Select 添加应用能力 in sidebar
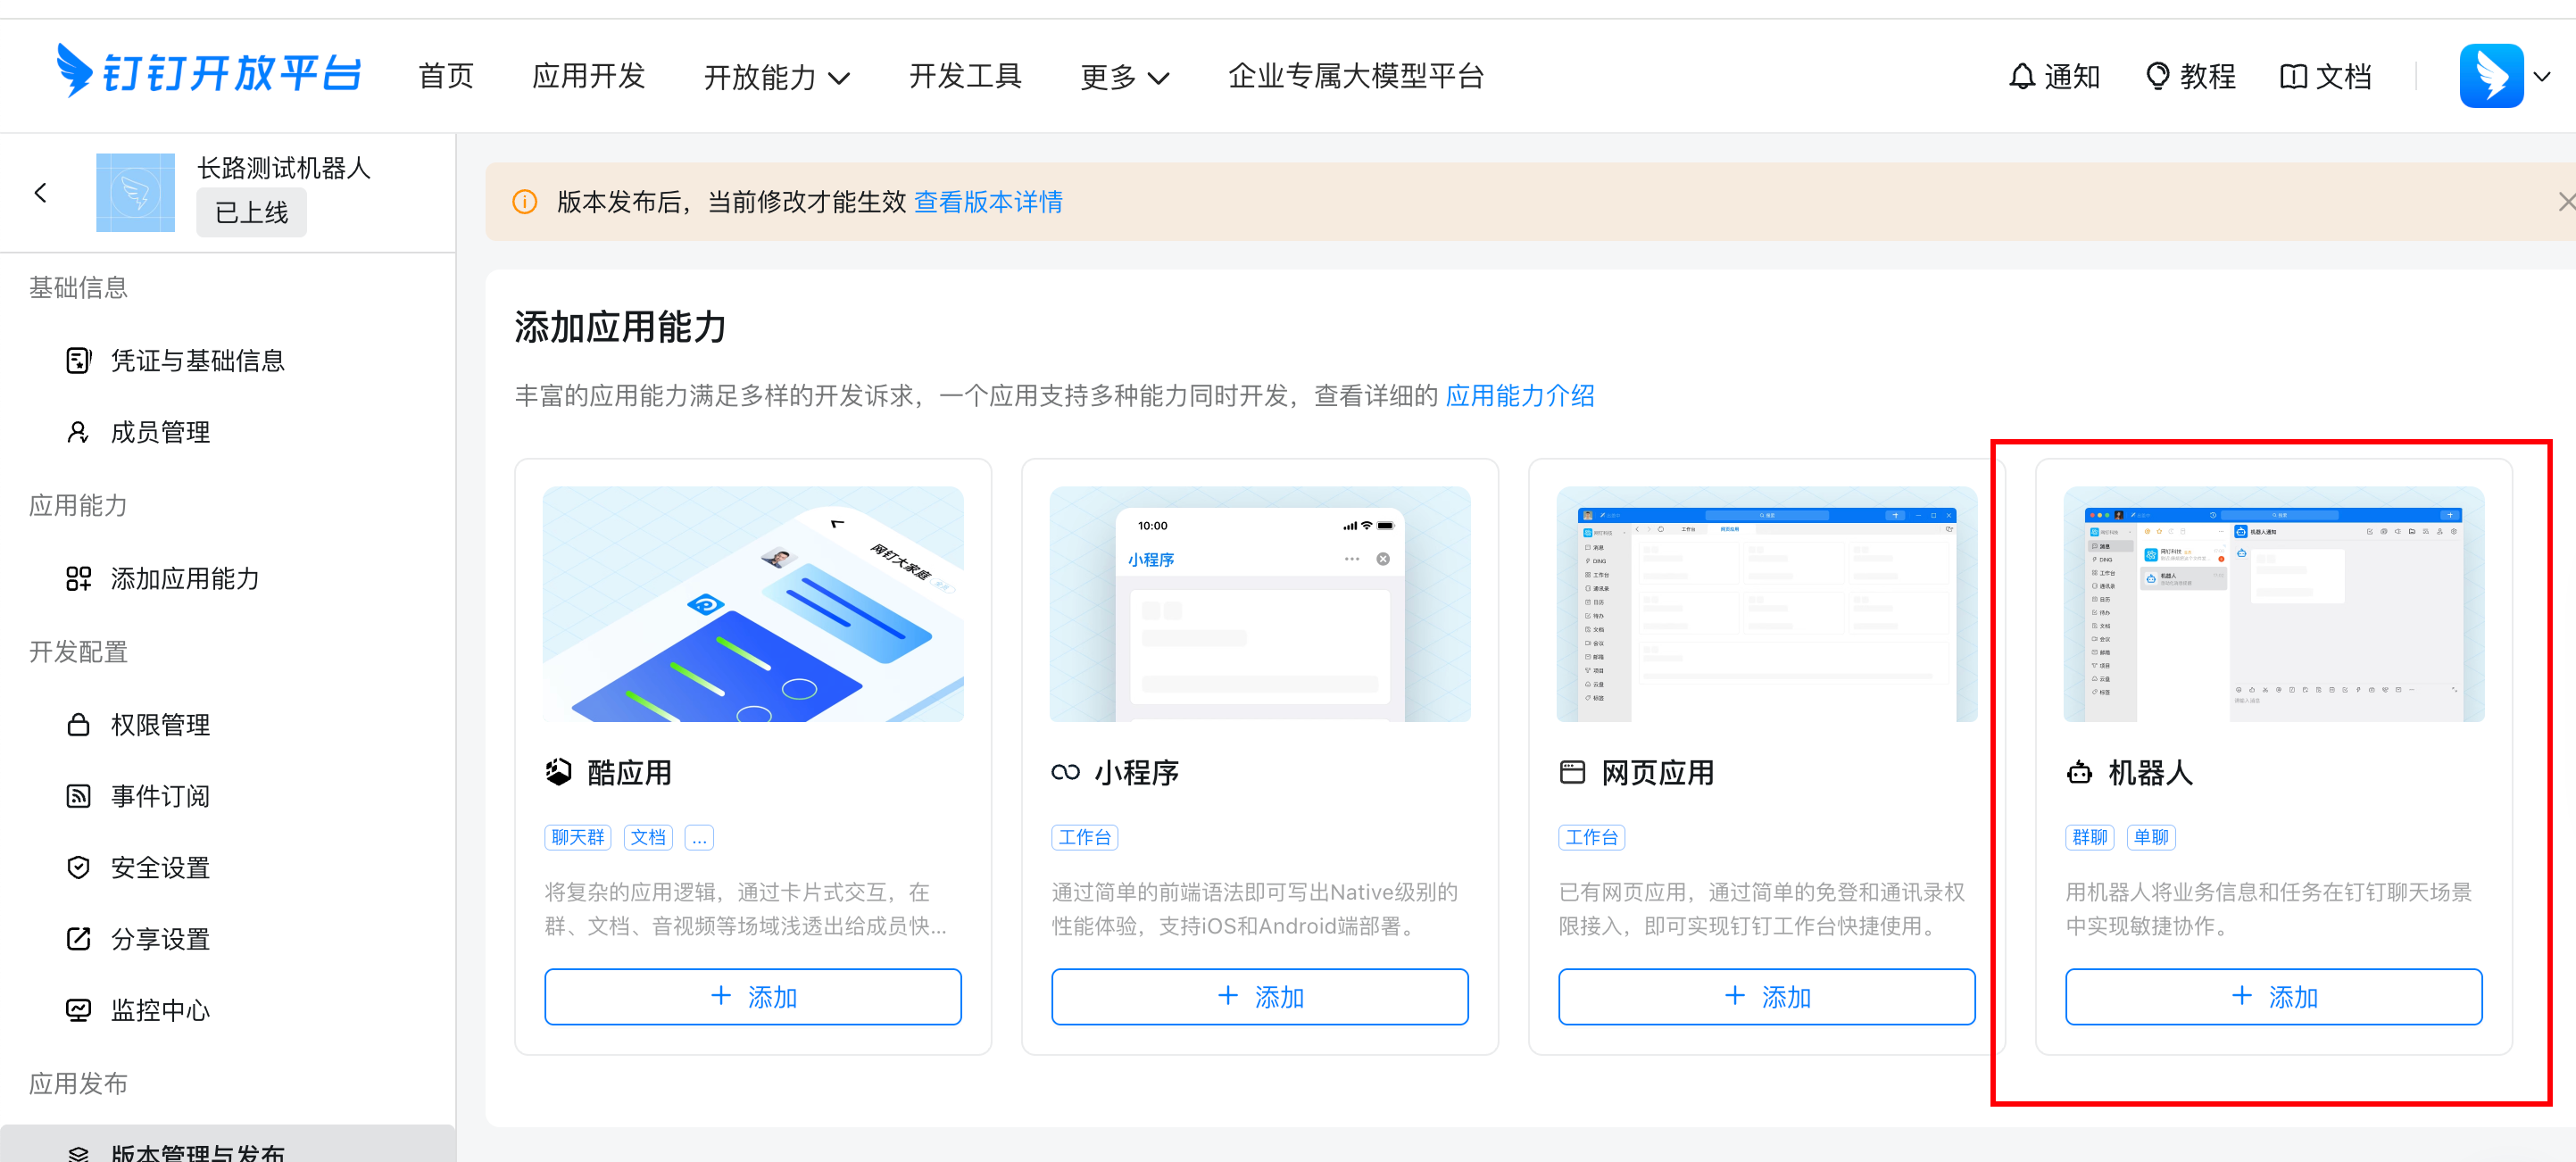Viewport: 2576px width, 1162px height. pyautogui.click(x=184, y=578)
